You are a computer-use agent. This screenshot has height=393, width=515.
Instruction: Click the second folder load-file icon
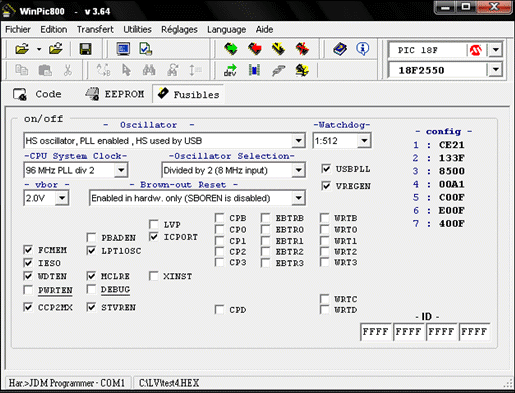(56, 49)
